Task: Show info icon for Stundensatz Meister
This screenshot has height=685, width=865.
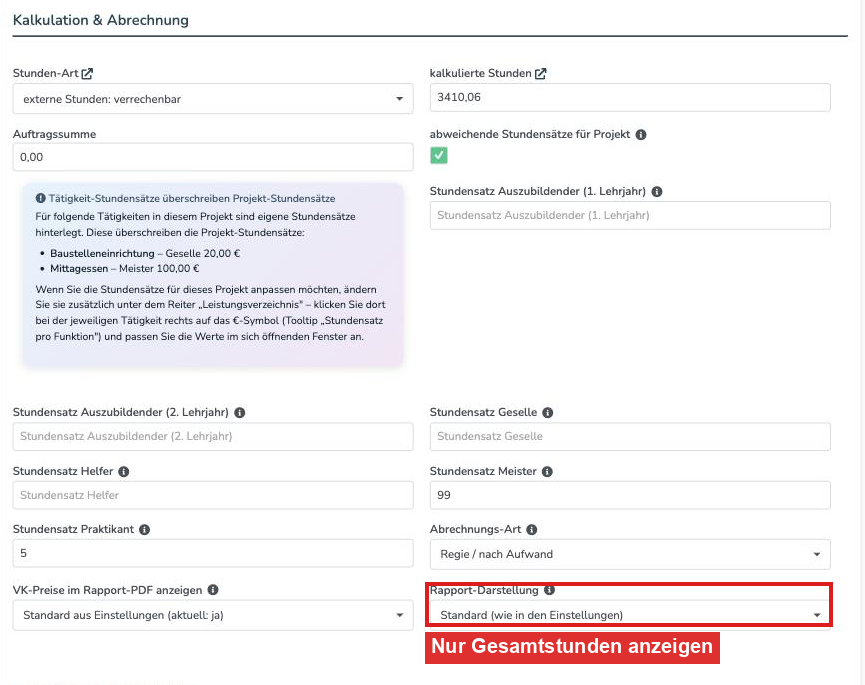Action: point(547,472)
